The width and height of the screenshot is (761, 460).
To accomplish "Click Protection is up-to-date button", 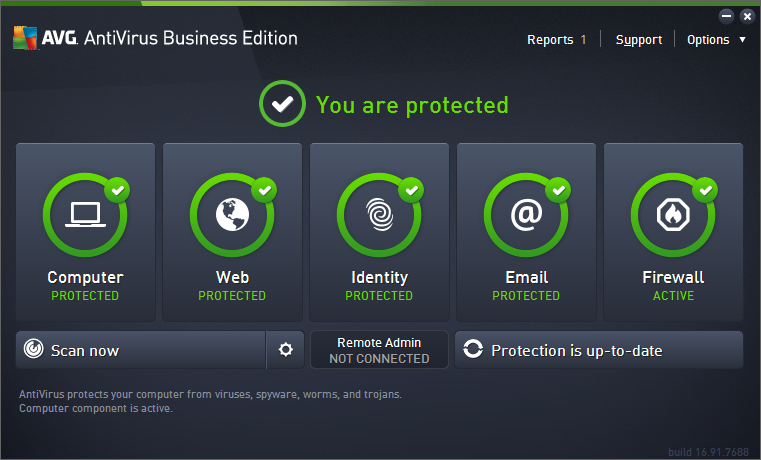I will click(x=598, y=350).
